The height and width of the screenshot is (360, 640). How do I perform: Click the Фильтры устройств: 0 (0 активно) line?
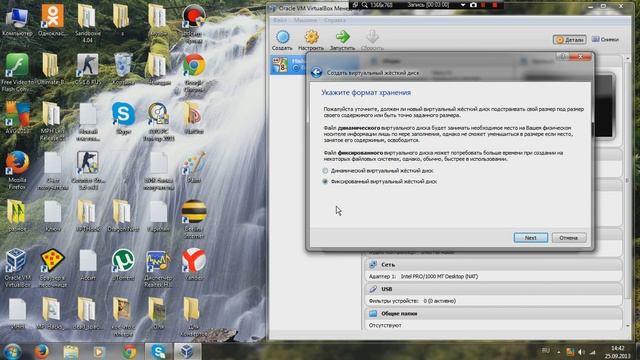pos(412,301)
